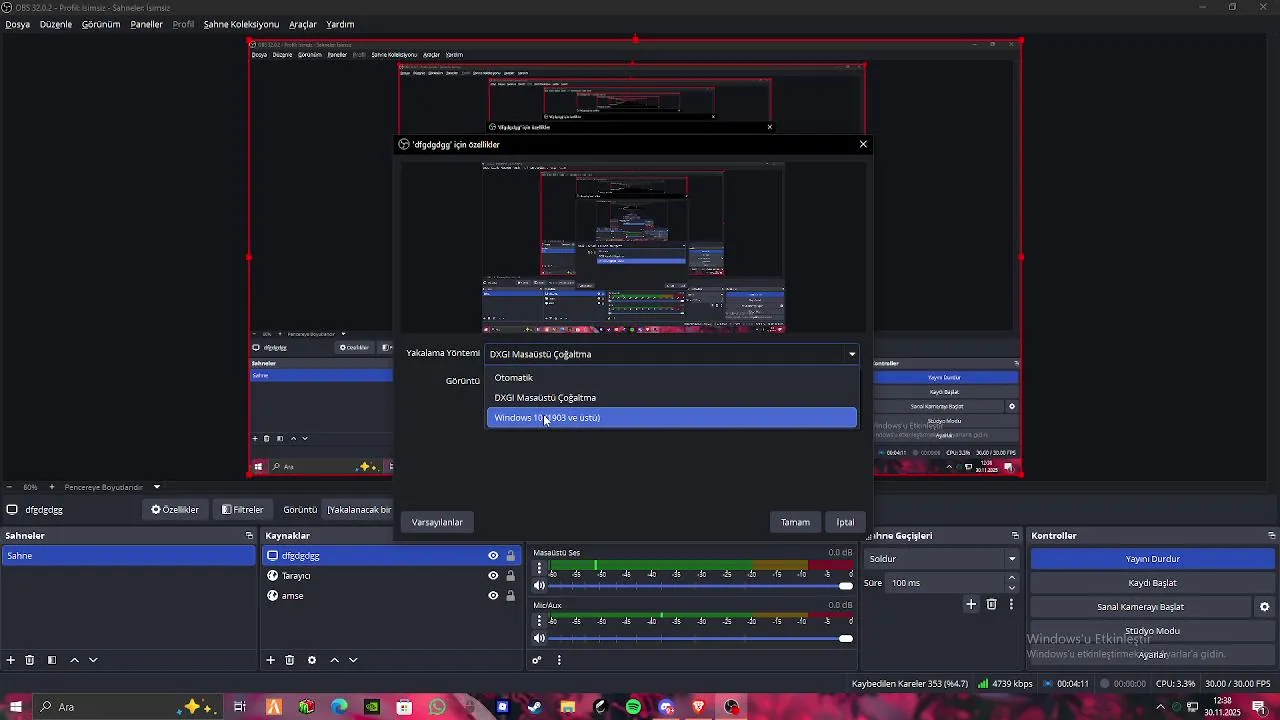Open Spotify from the taskbar
1280x720 pixels.
[633, 707]
